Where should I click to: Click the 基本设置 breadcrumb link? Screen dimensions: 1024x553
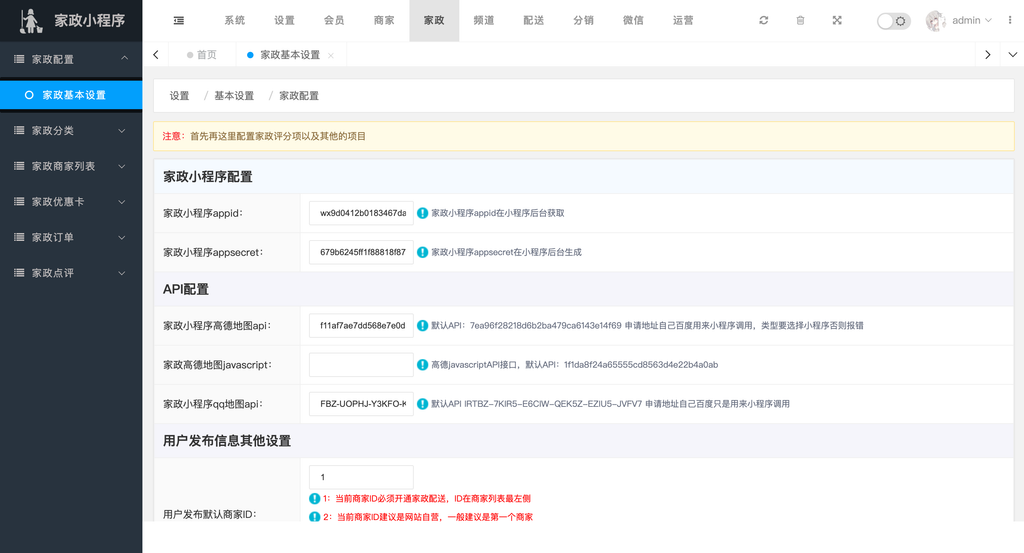234,96
